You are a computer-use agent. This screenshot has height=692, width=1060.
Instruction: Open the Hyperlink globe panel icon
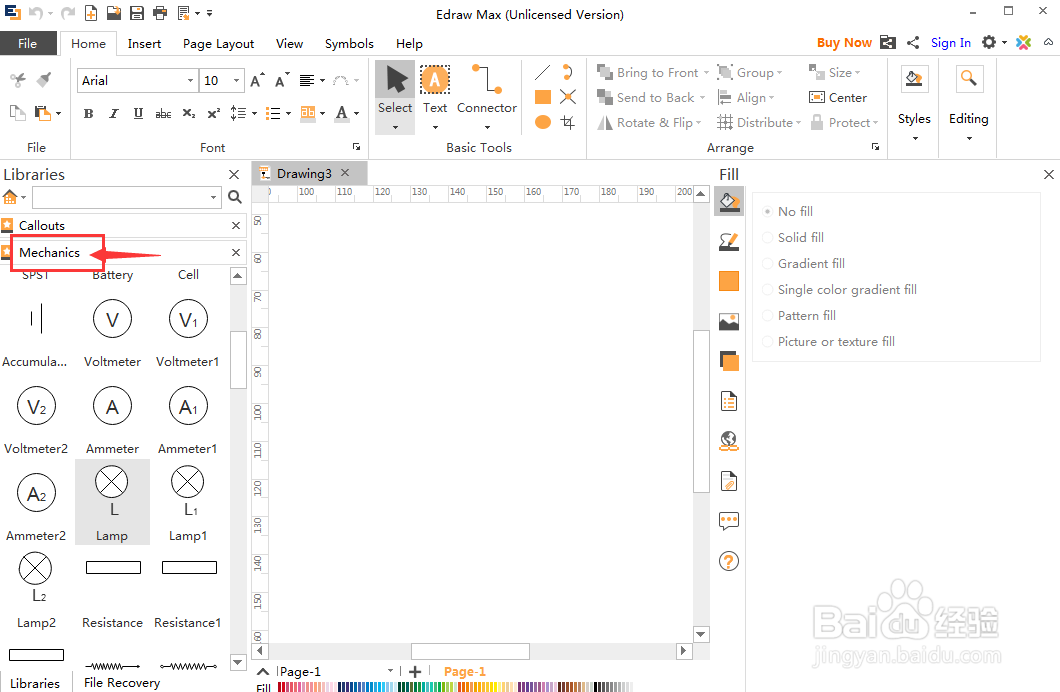point(729,441)
